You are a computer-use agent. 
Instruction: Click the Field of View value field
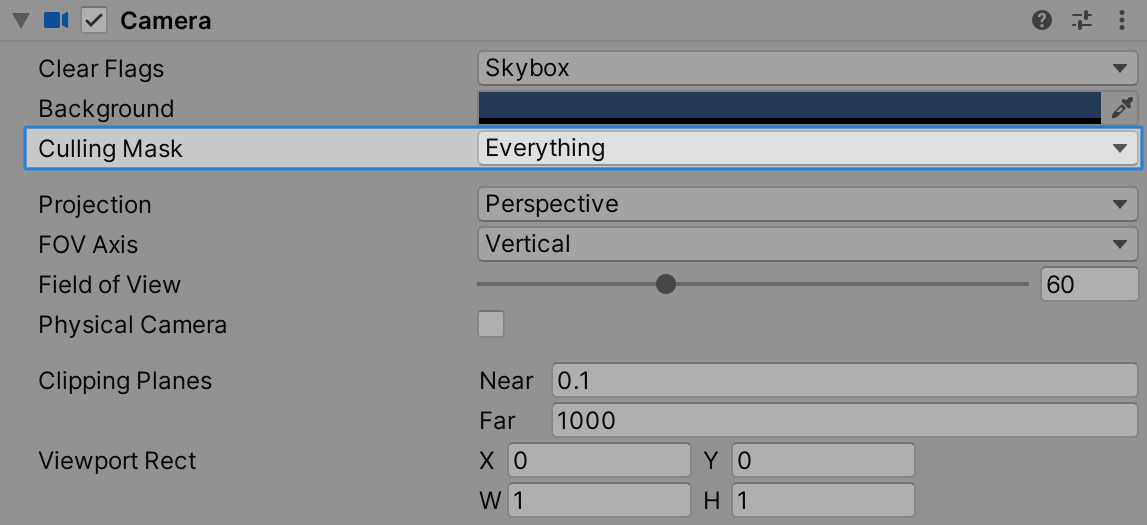click(x=1088, y=285)
